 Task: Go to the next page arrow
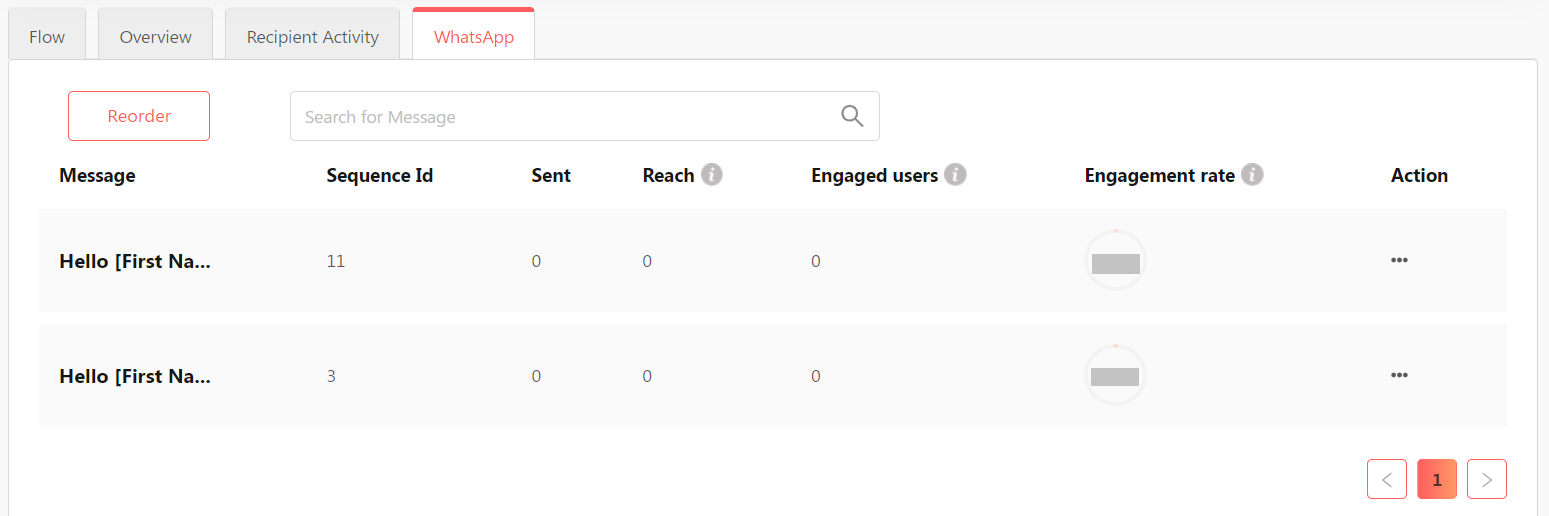[x=1486, y=480]
